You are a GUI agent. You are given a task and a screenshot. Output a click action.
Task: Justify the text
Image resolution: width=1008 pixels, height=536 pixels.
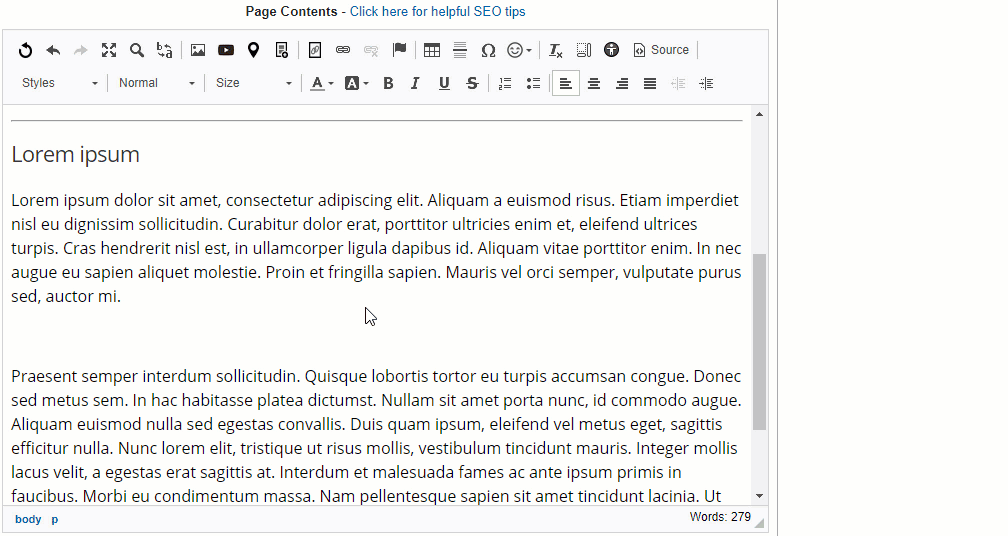click(650, 83)
